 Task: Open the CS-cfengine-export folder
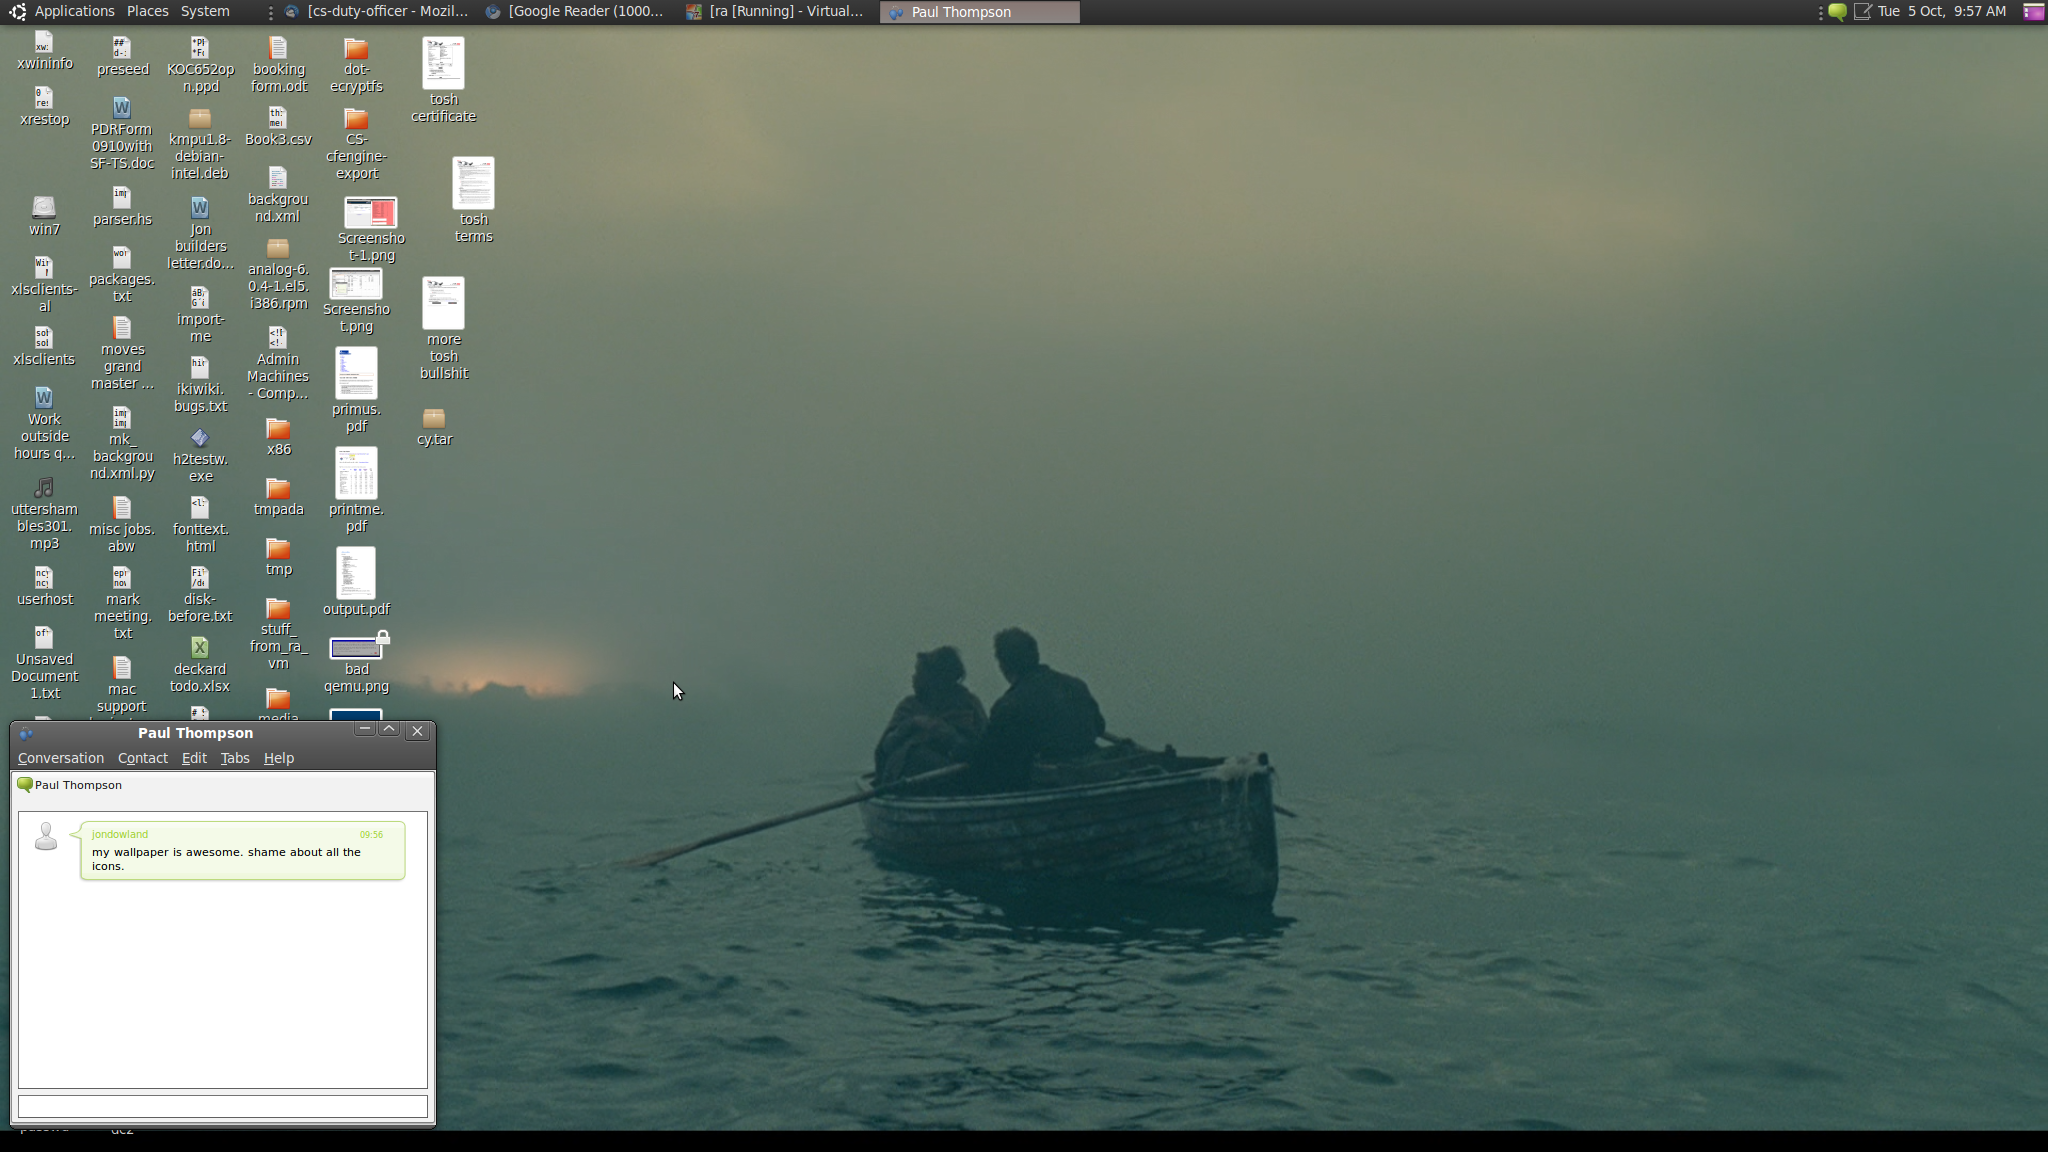(356, 119)
